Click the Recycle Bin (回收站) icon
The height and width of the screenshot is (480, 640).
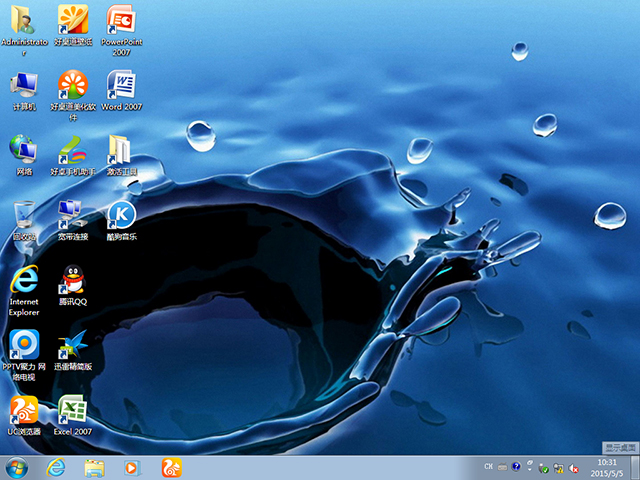[x=24, y=215]
